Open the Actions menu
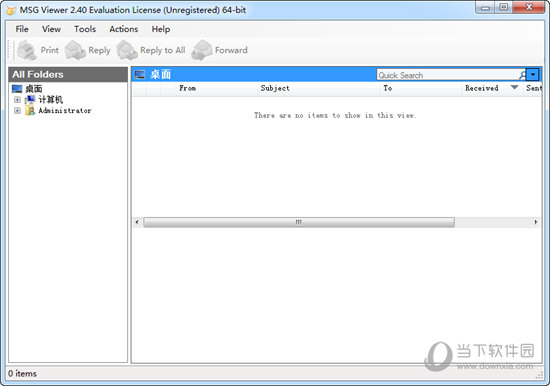Image resolution: width=550 pixels, height=386 pixels. (x=123, y=29)
